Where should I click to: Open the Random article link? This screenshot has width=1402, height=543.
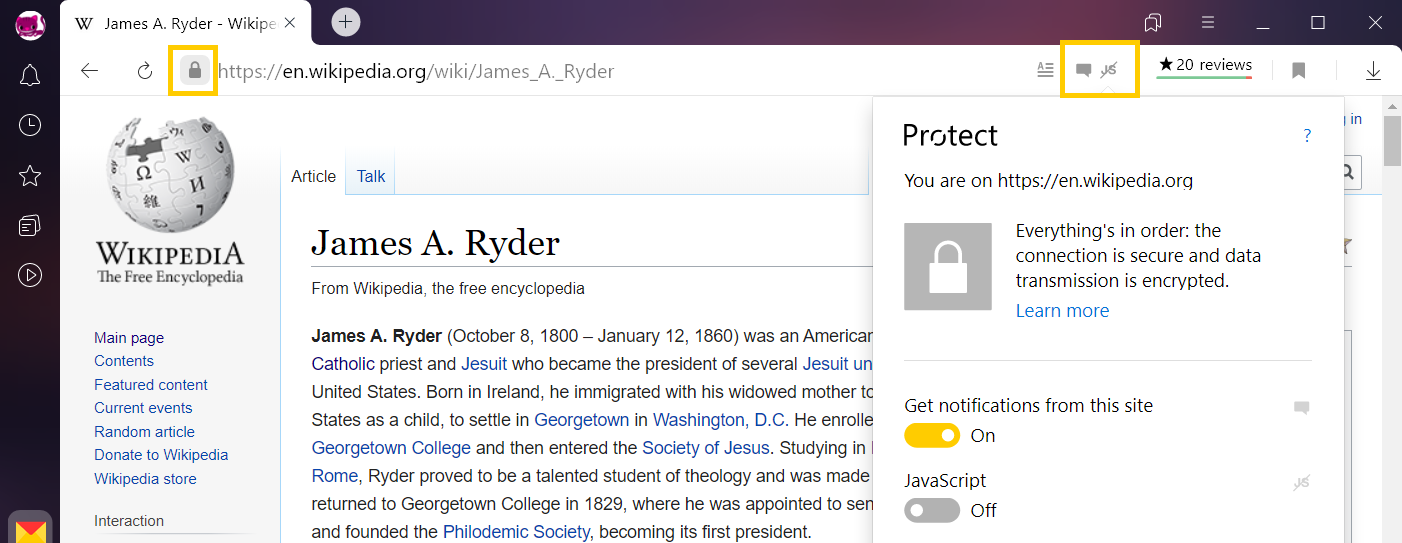click(144, 431)
